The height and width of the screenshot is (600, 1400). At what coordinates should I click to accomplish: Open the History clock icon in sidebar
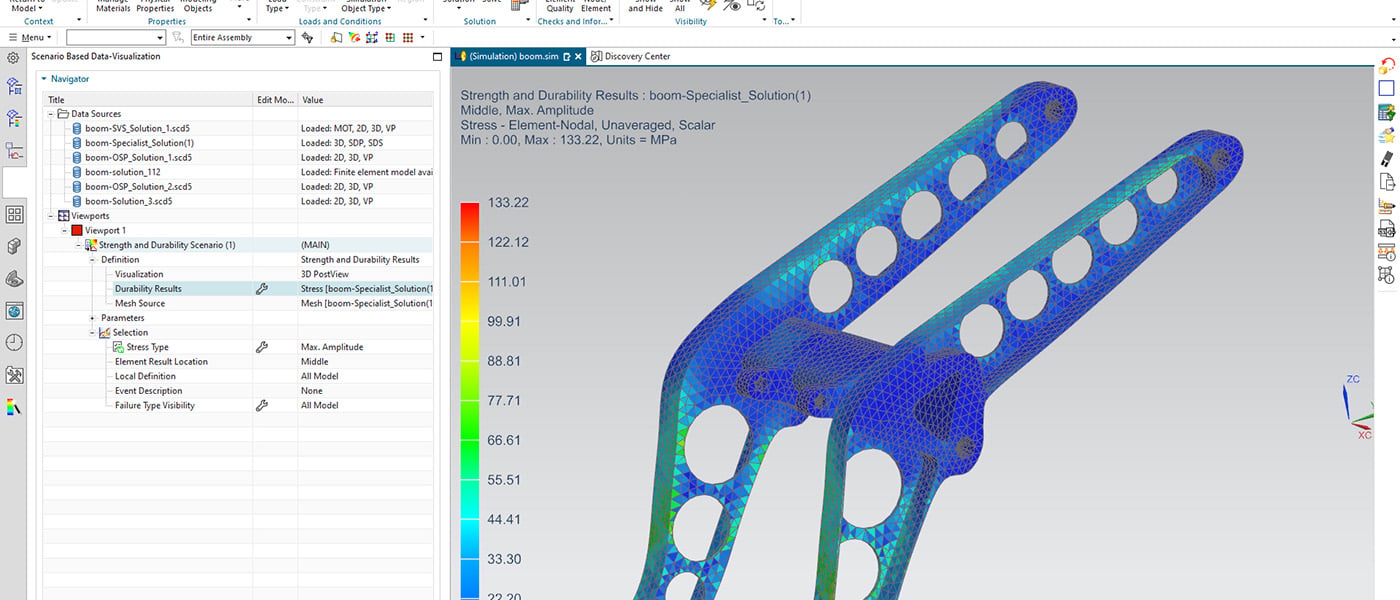14,343
